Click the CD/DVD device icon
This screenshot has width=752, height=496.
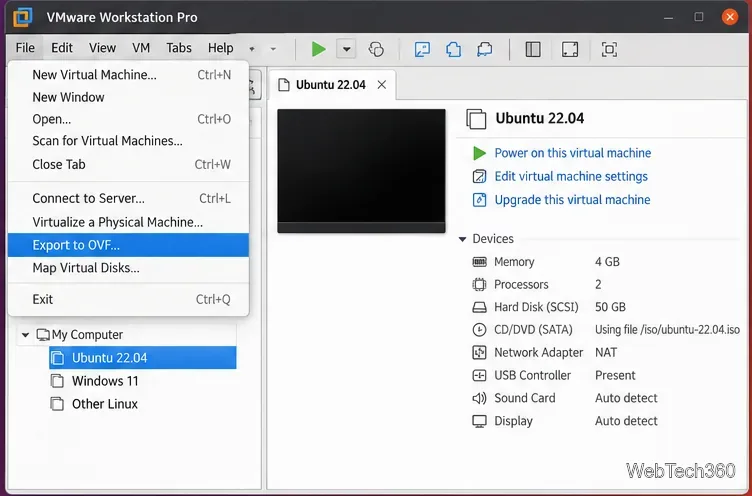[x=479, y=330]
